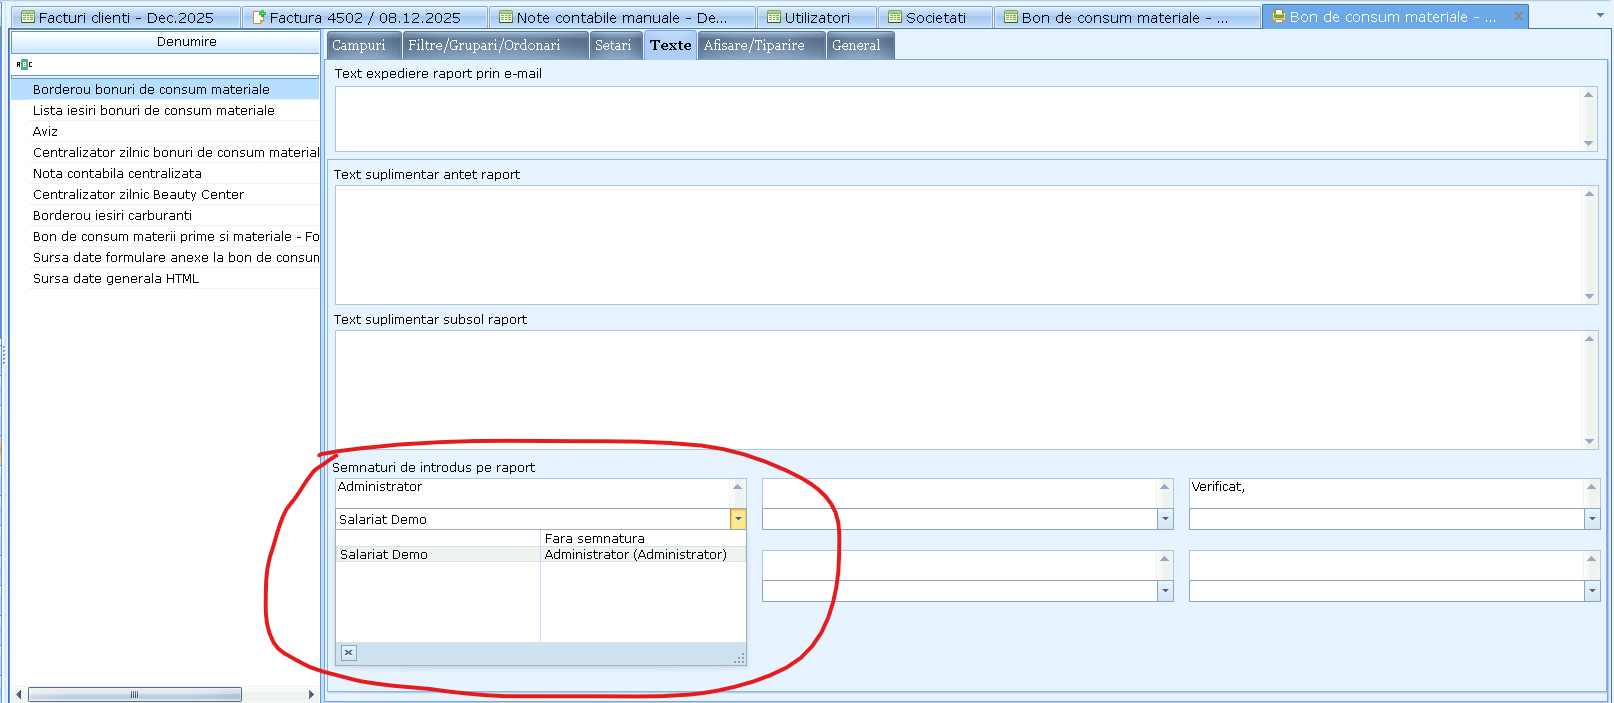Screen dimensions: 1614x703
Task: Open the tab list arrow at top right
Action: (x=1598, y=17)
